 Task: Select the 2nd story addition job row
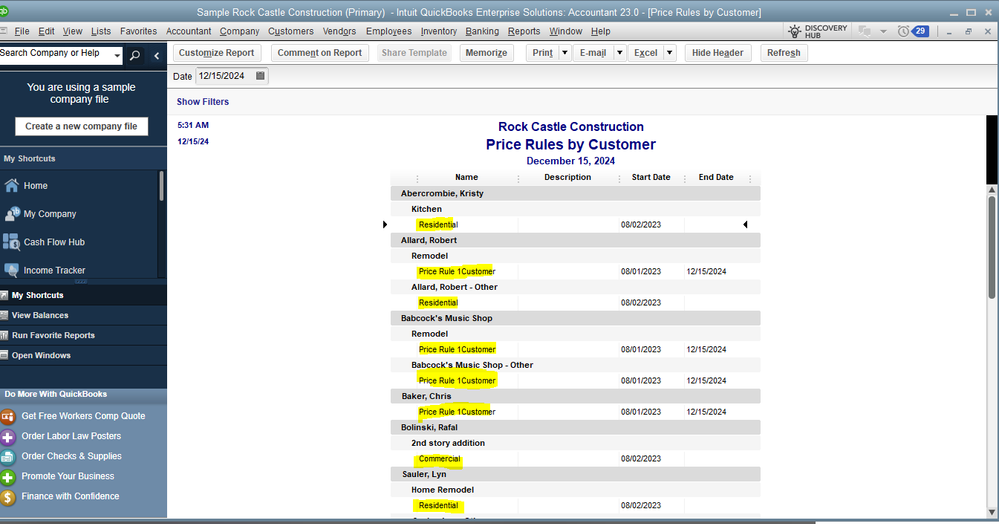[x=575, y=443]
